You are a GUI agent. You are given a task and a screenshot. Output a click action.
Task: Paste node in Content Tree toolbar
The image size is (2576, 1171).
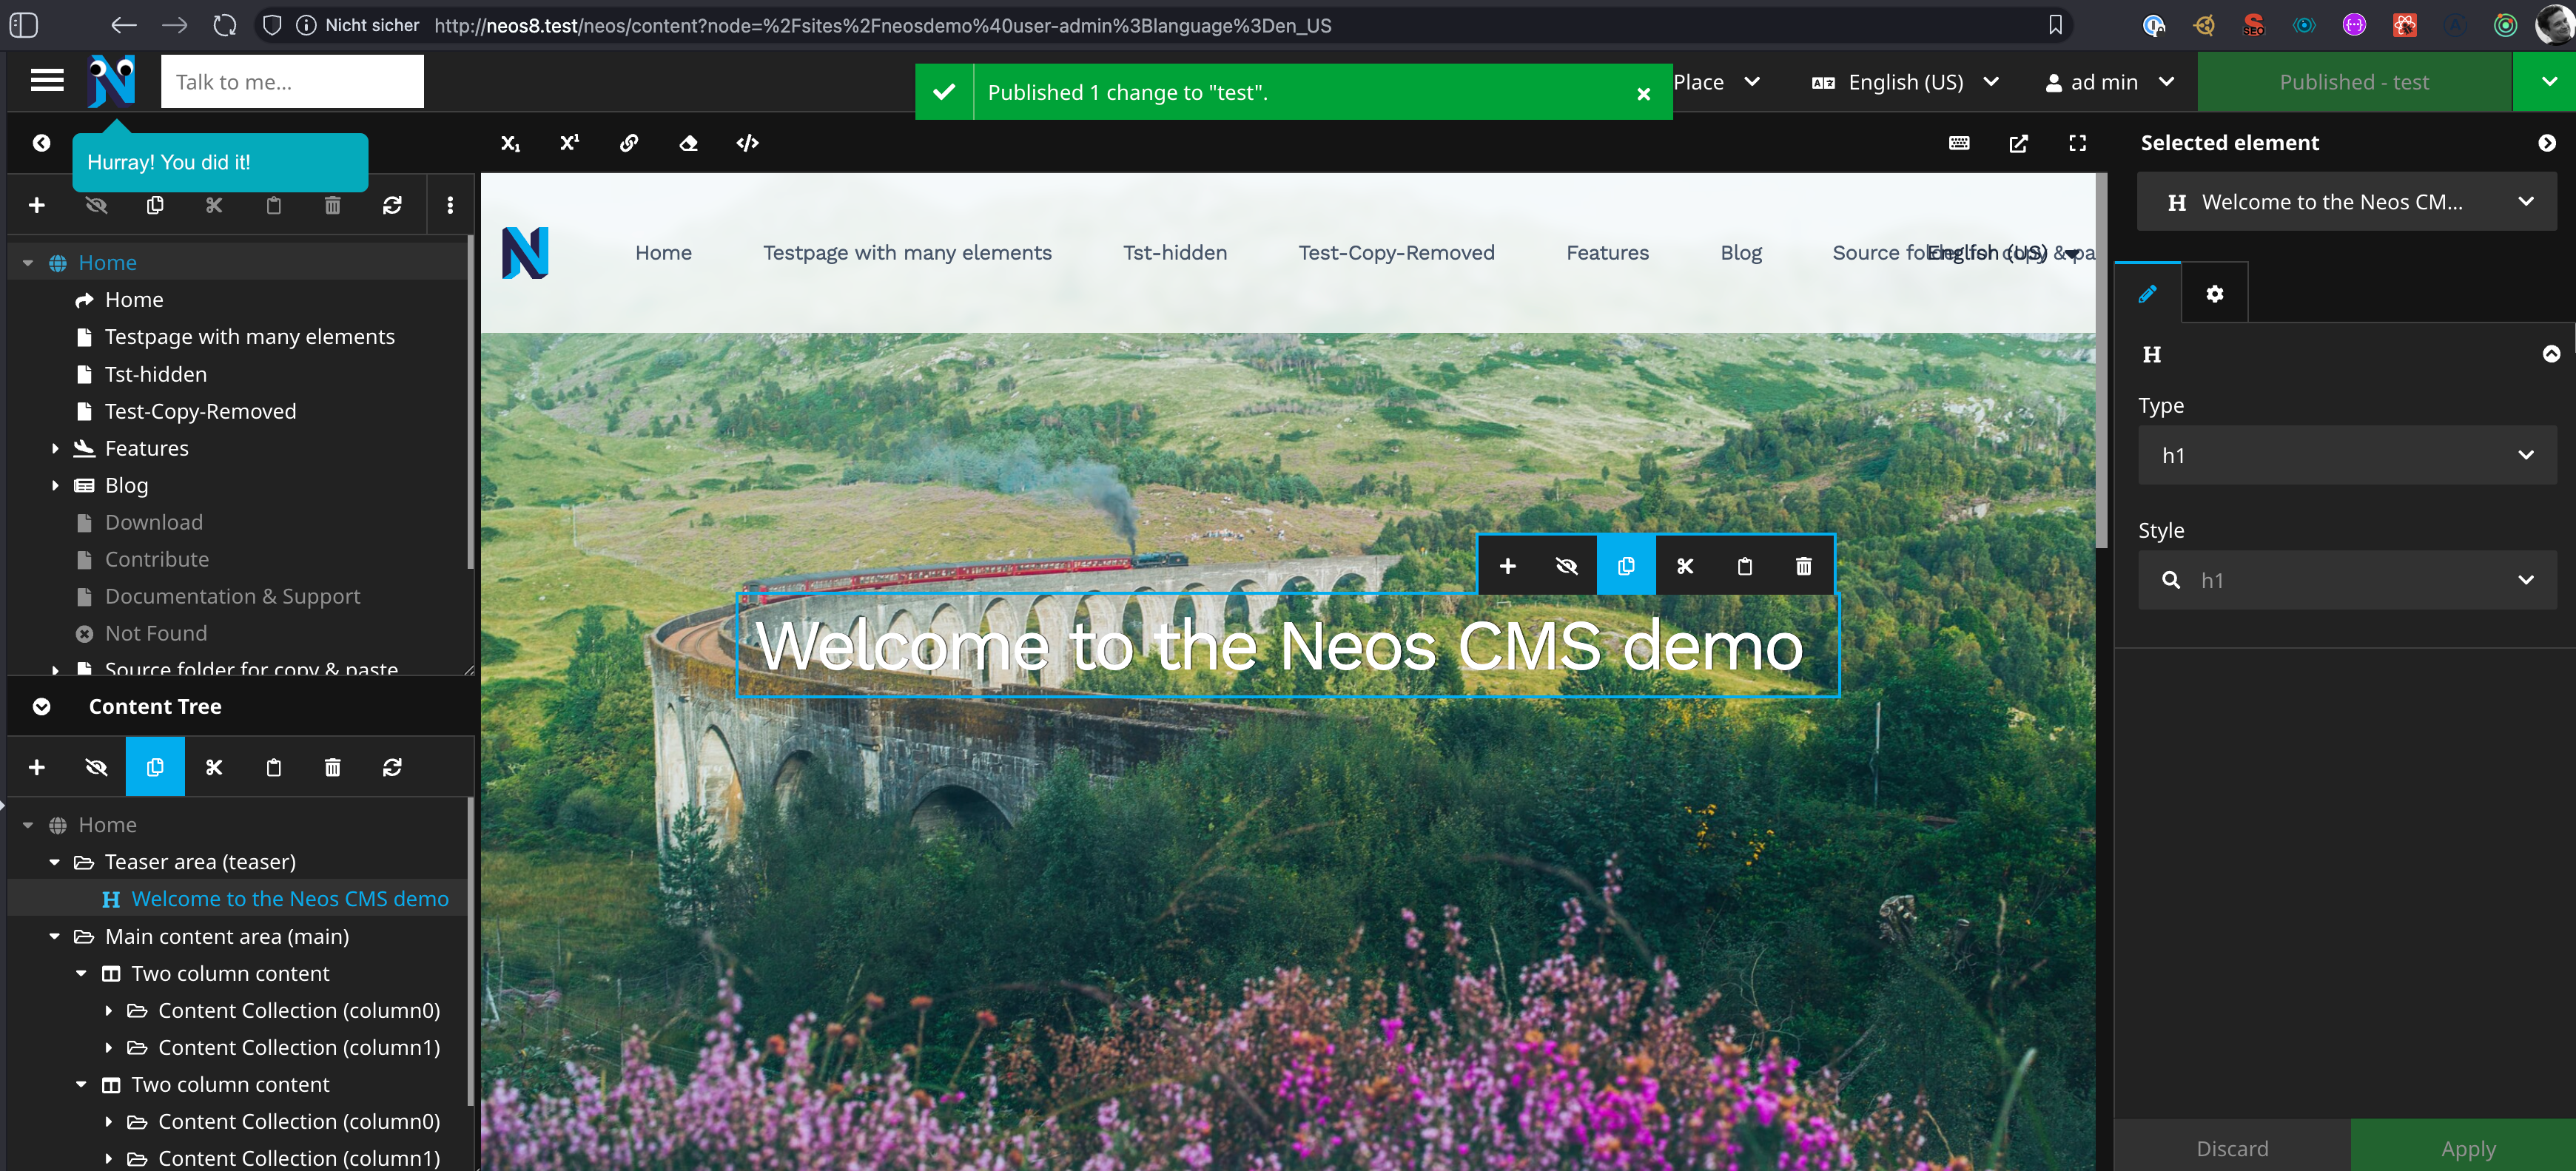pos(273,767)
